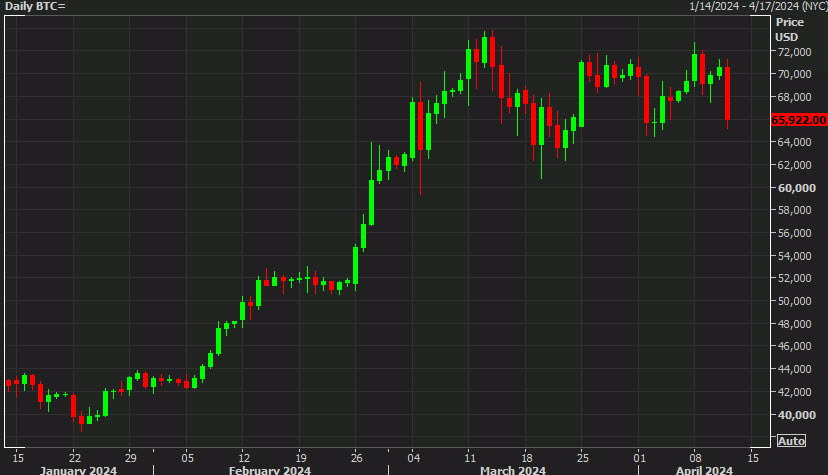Click the Daily BTC= chart title
Viewport: 828px width, 475px height.
click(x=35, y=6)
